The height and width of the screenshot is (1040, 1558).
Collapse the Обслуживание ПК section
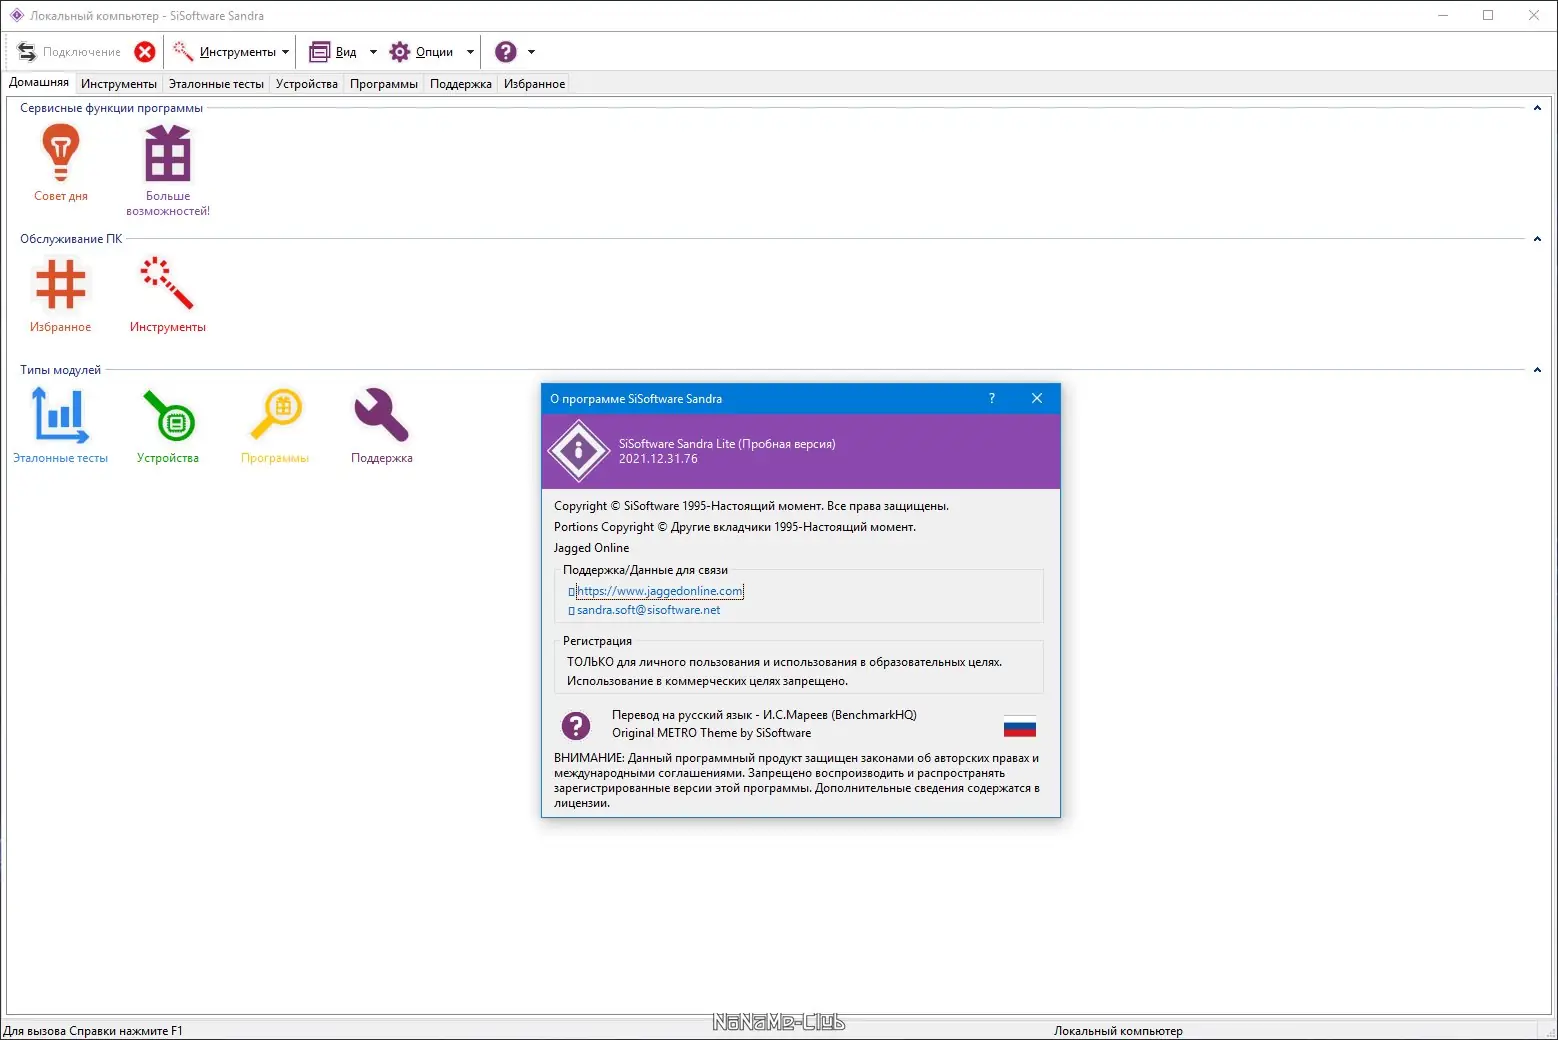(1537, 239)
